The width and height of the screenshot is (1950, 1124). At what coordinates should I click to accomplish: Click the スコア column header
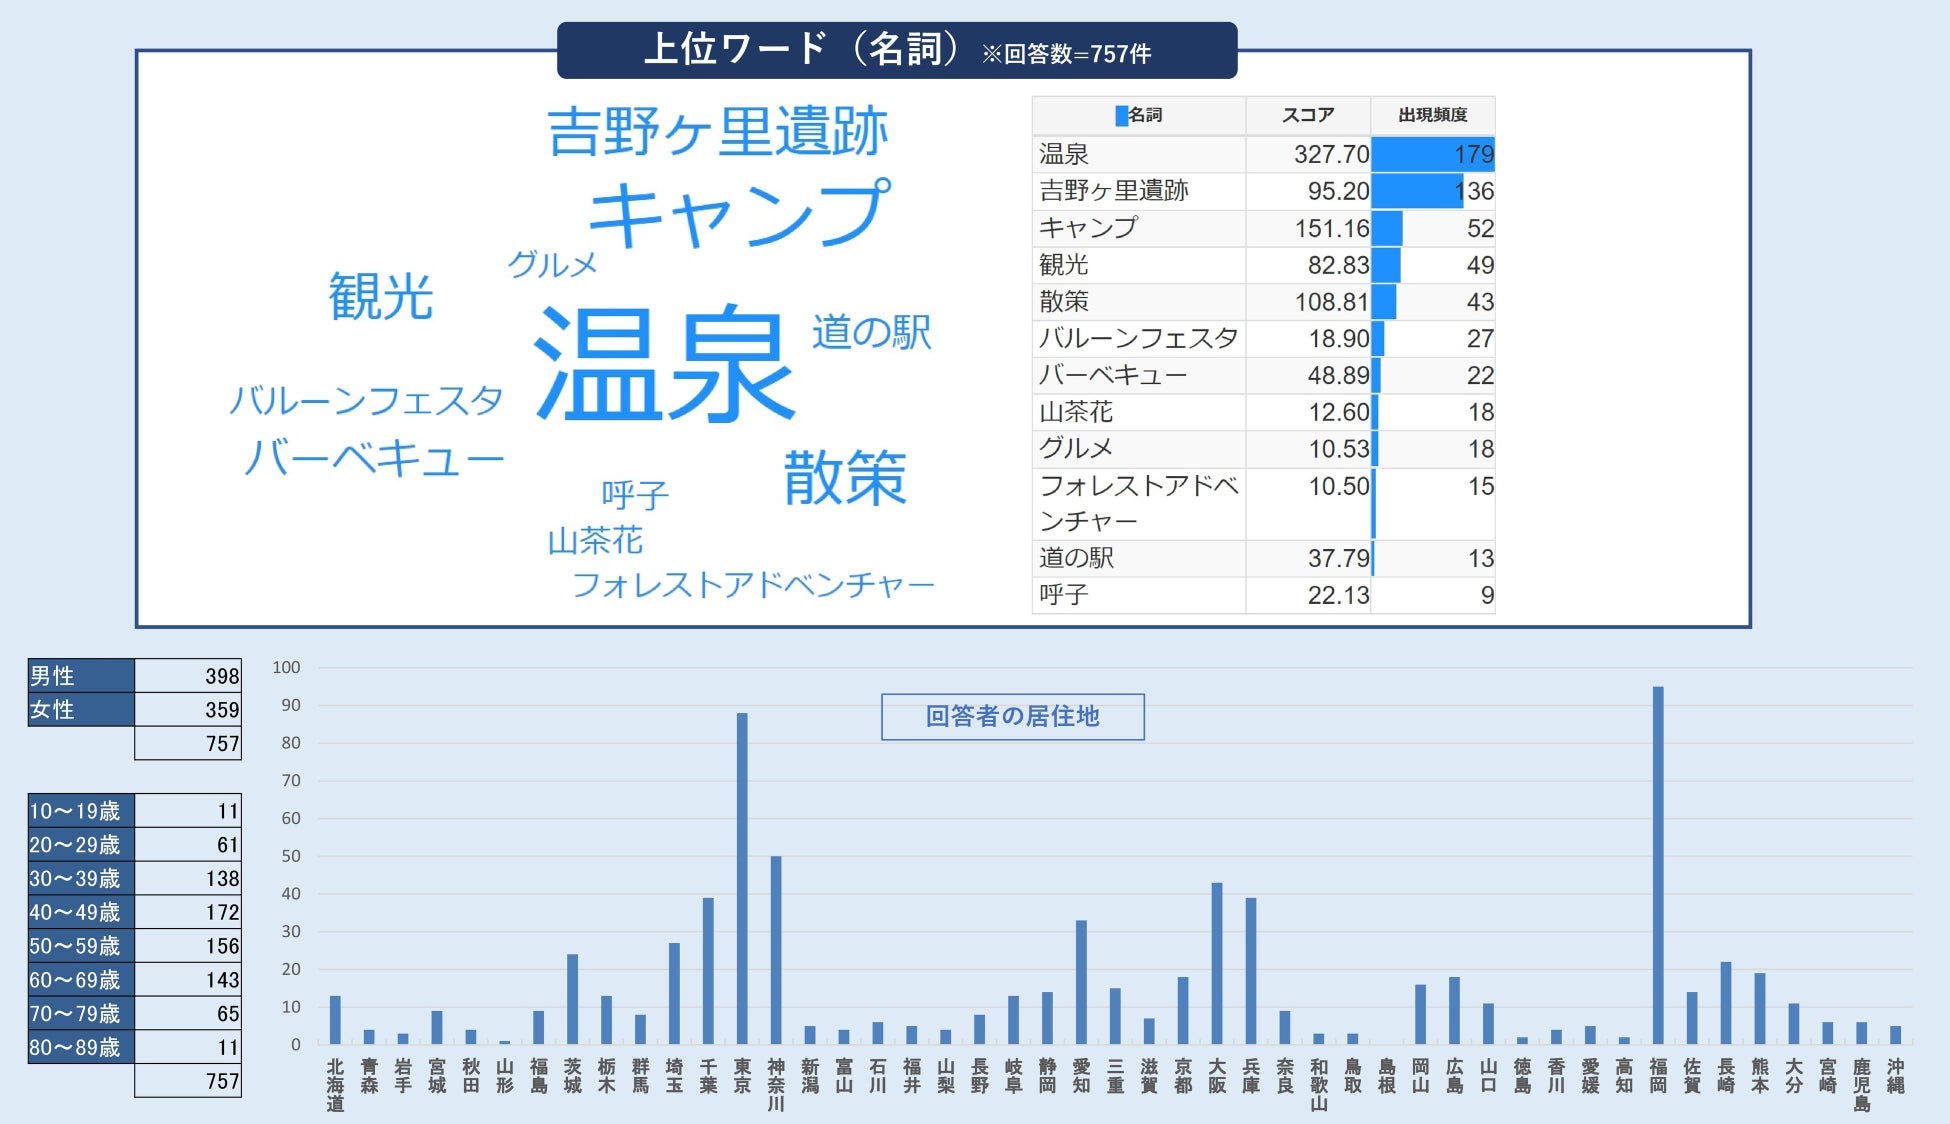coord(1307,116)
